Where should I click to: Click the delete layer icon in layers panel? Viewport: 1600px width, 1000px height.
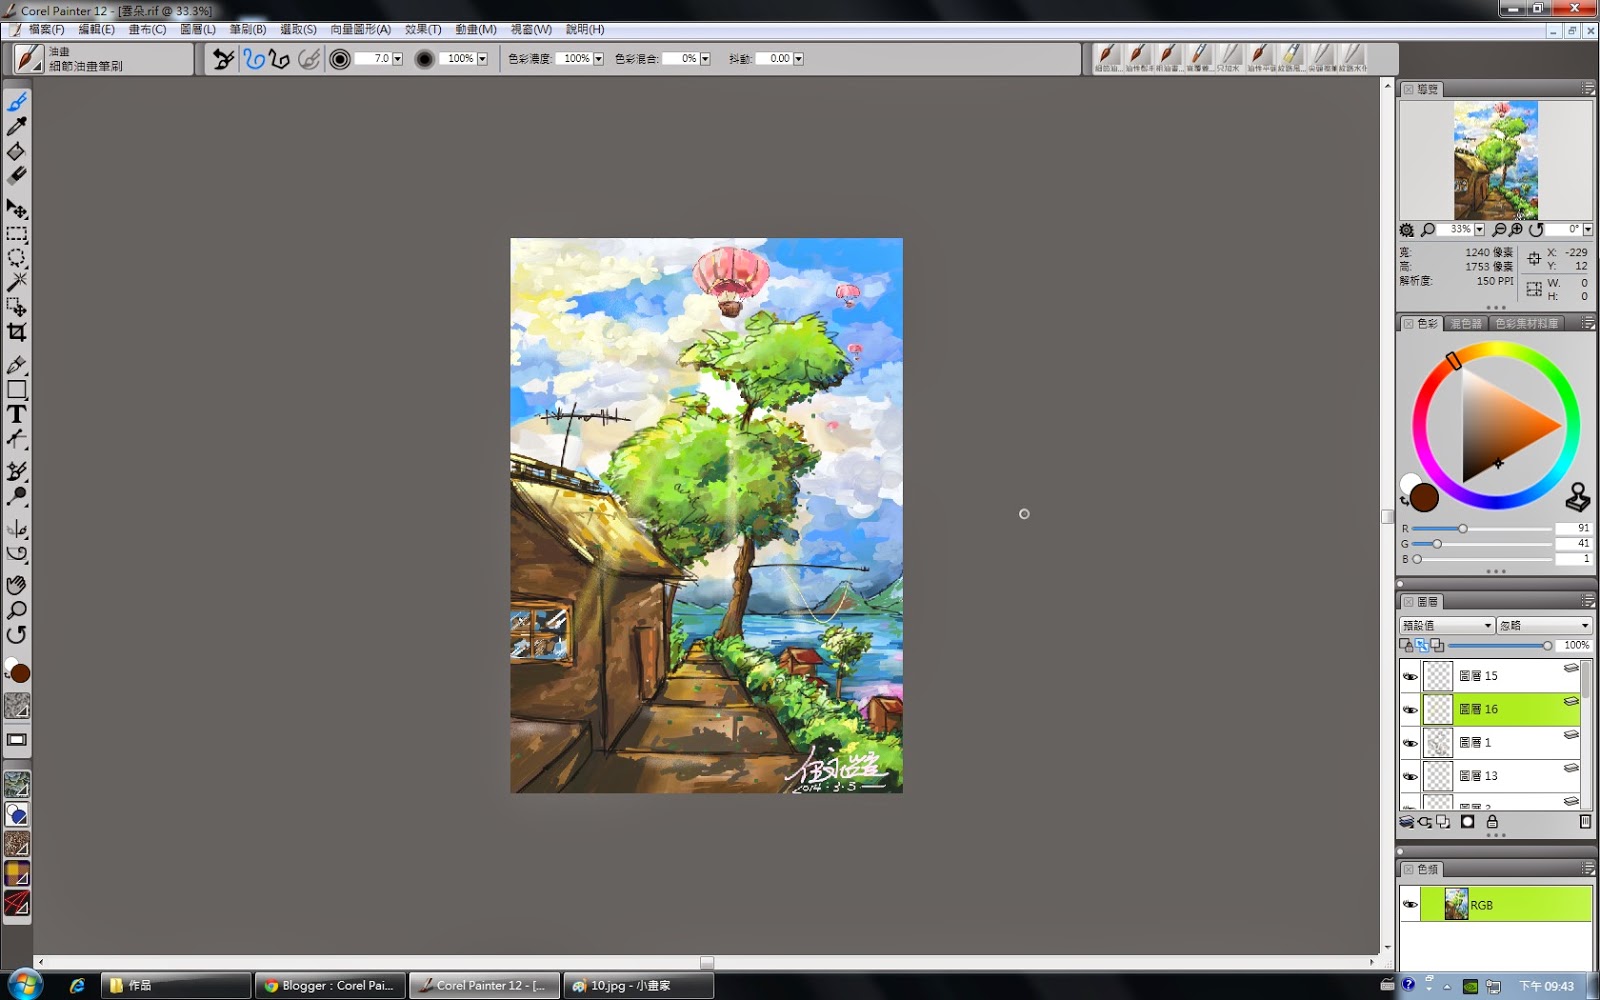tap(1585, 821)
